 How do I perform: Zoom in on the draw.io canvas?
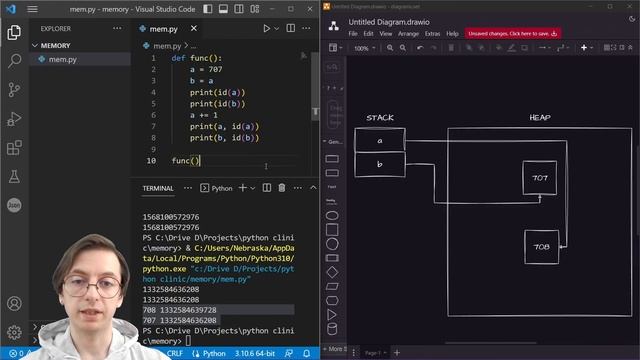coord(390,48)
